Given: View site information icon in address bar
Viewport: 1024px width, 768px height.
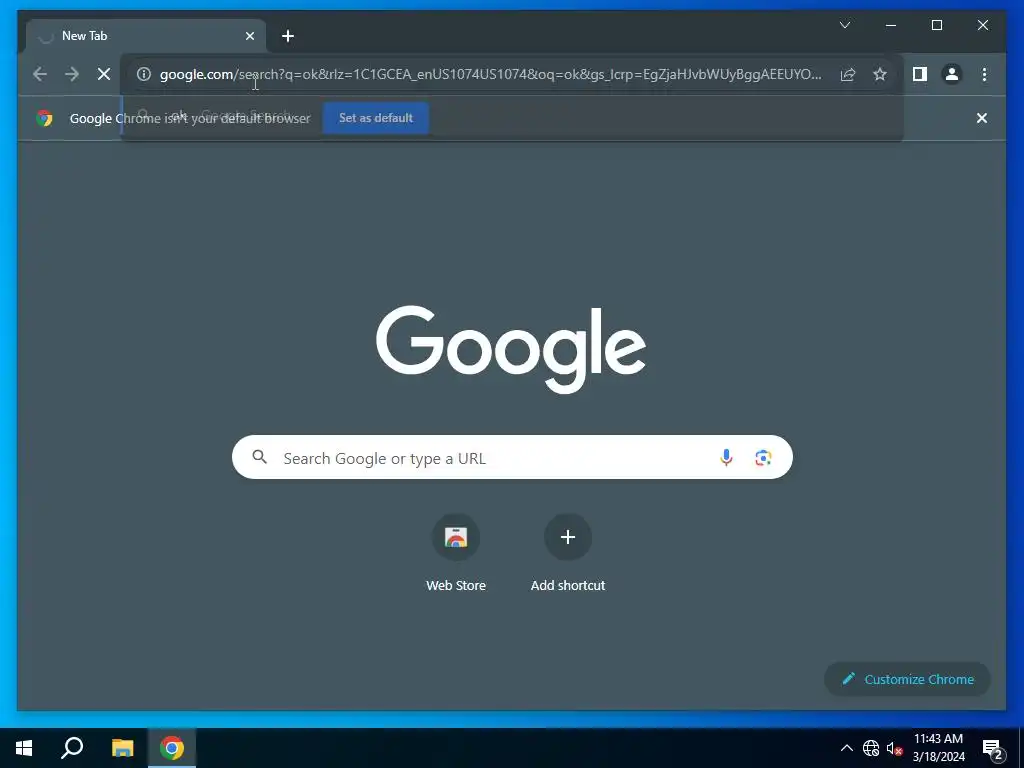Looking at the screenshot, I should [x=144, y=74].
